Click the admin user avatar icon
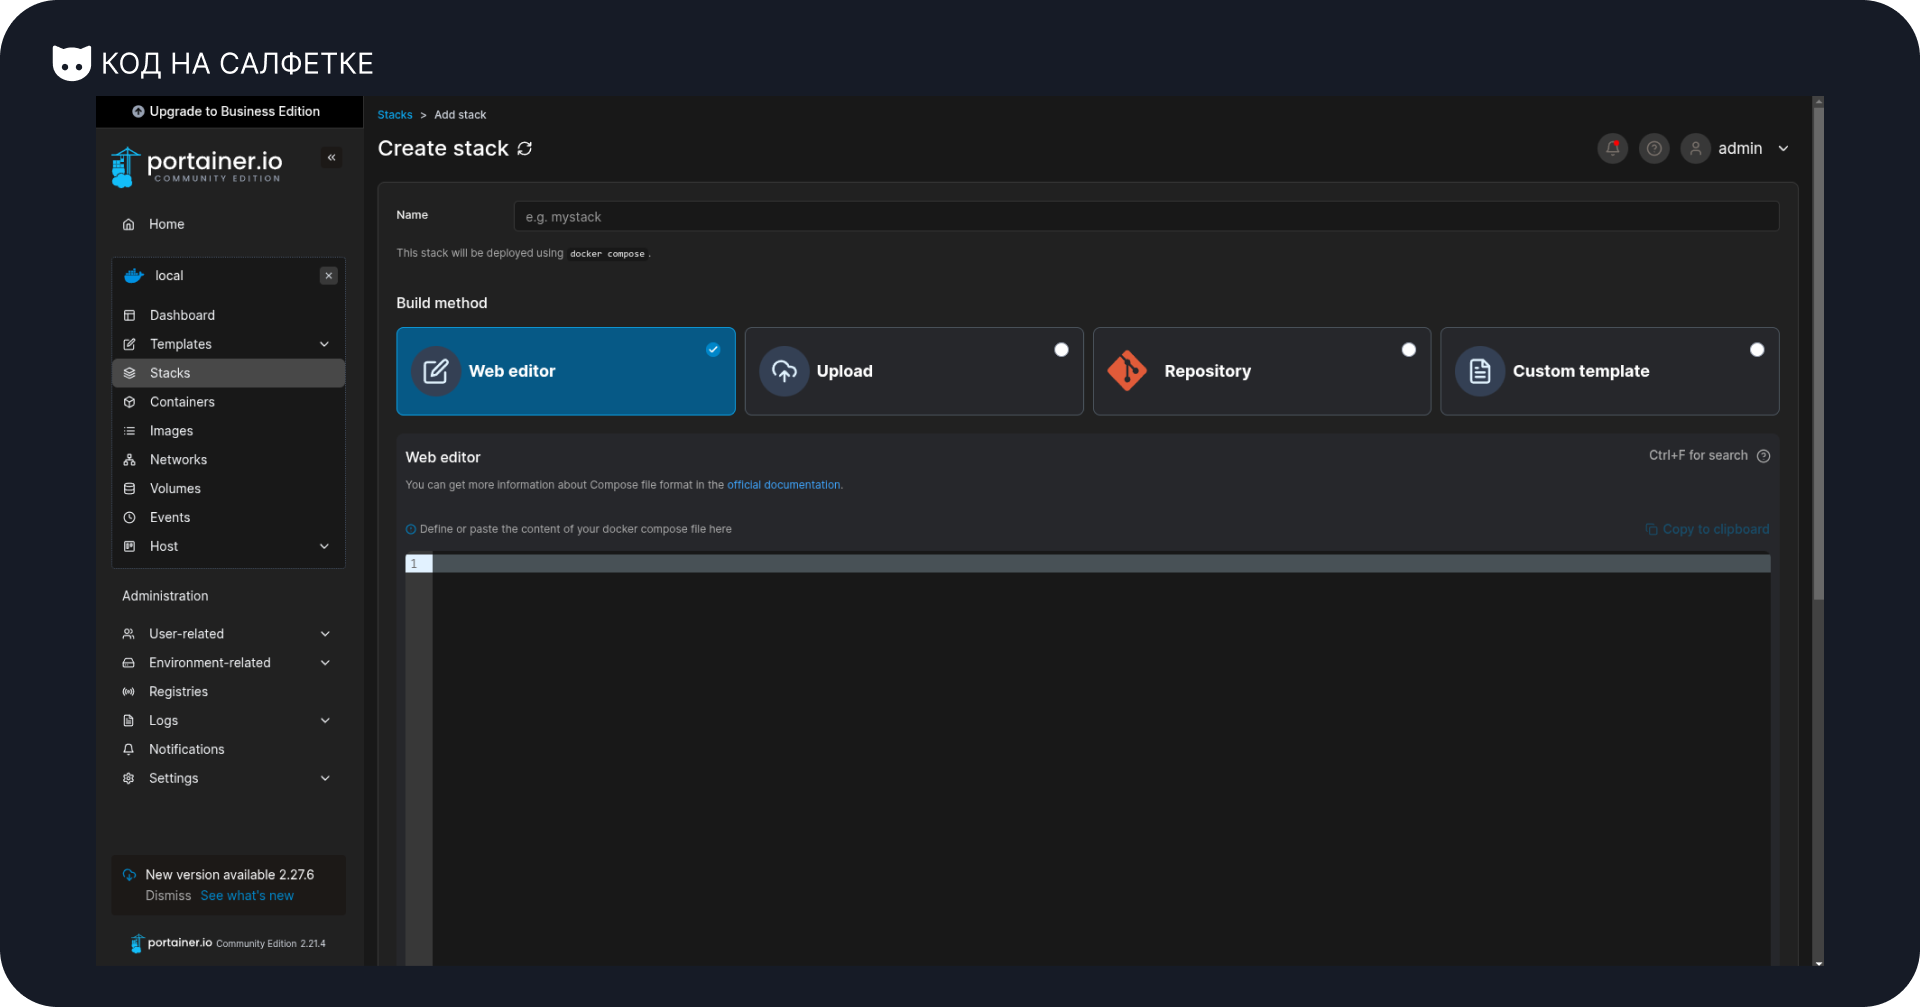 (x=1695, y=149)
